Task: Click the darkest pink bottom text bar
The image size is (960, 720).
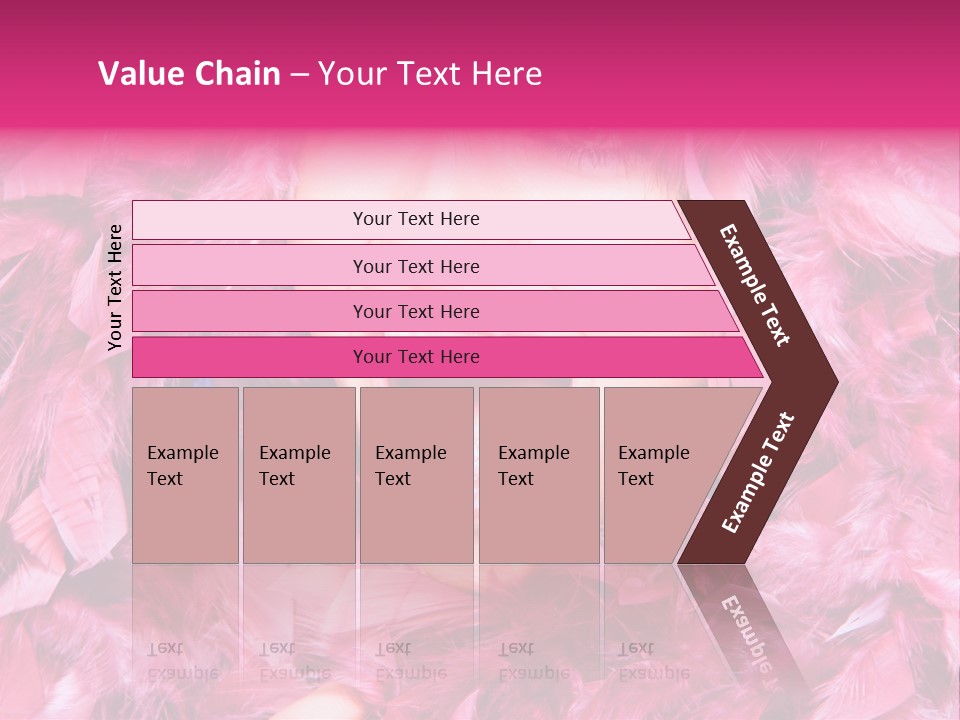Action: [x=415, y=357]
